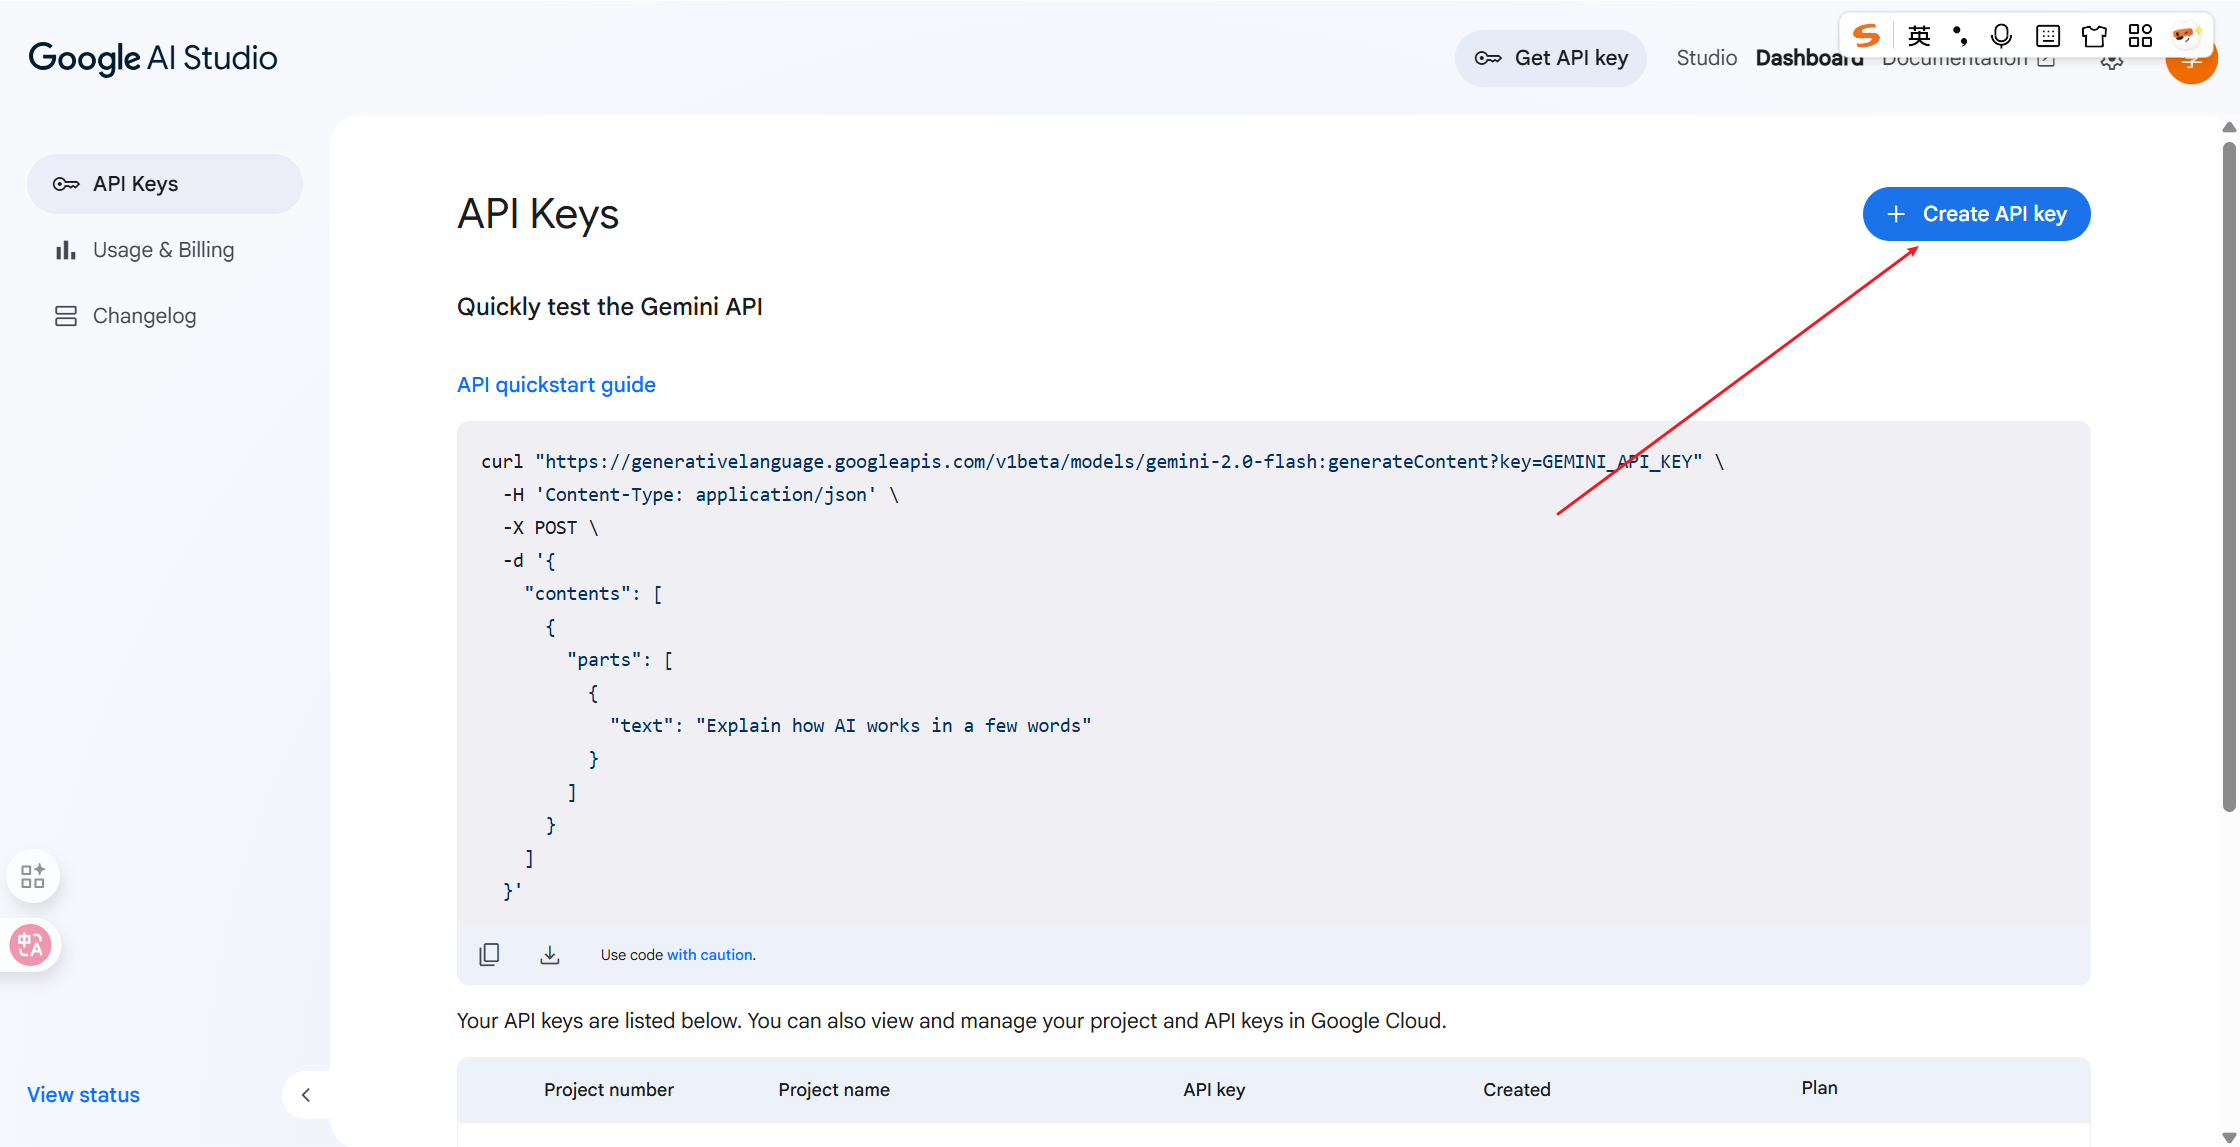
Task: Toggle Sogou punctuation mode
Action: (1960, 36)
